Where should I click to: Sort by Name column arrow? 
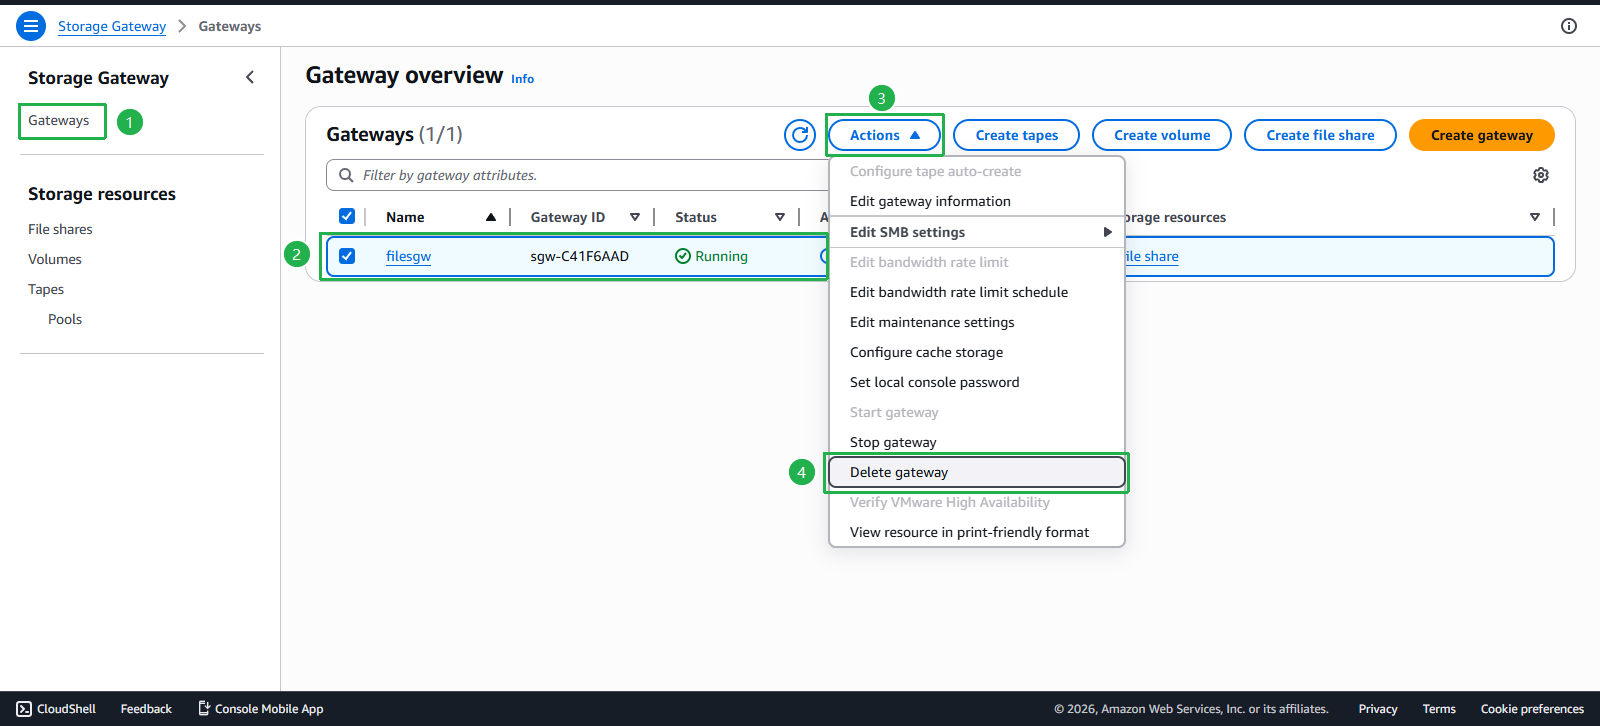[x=491, y=217]
